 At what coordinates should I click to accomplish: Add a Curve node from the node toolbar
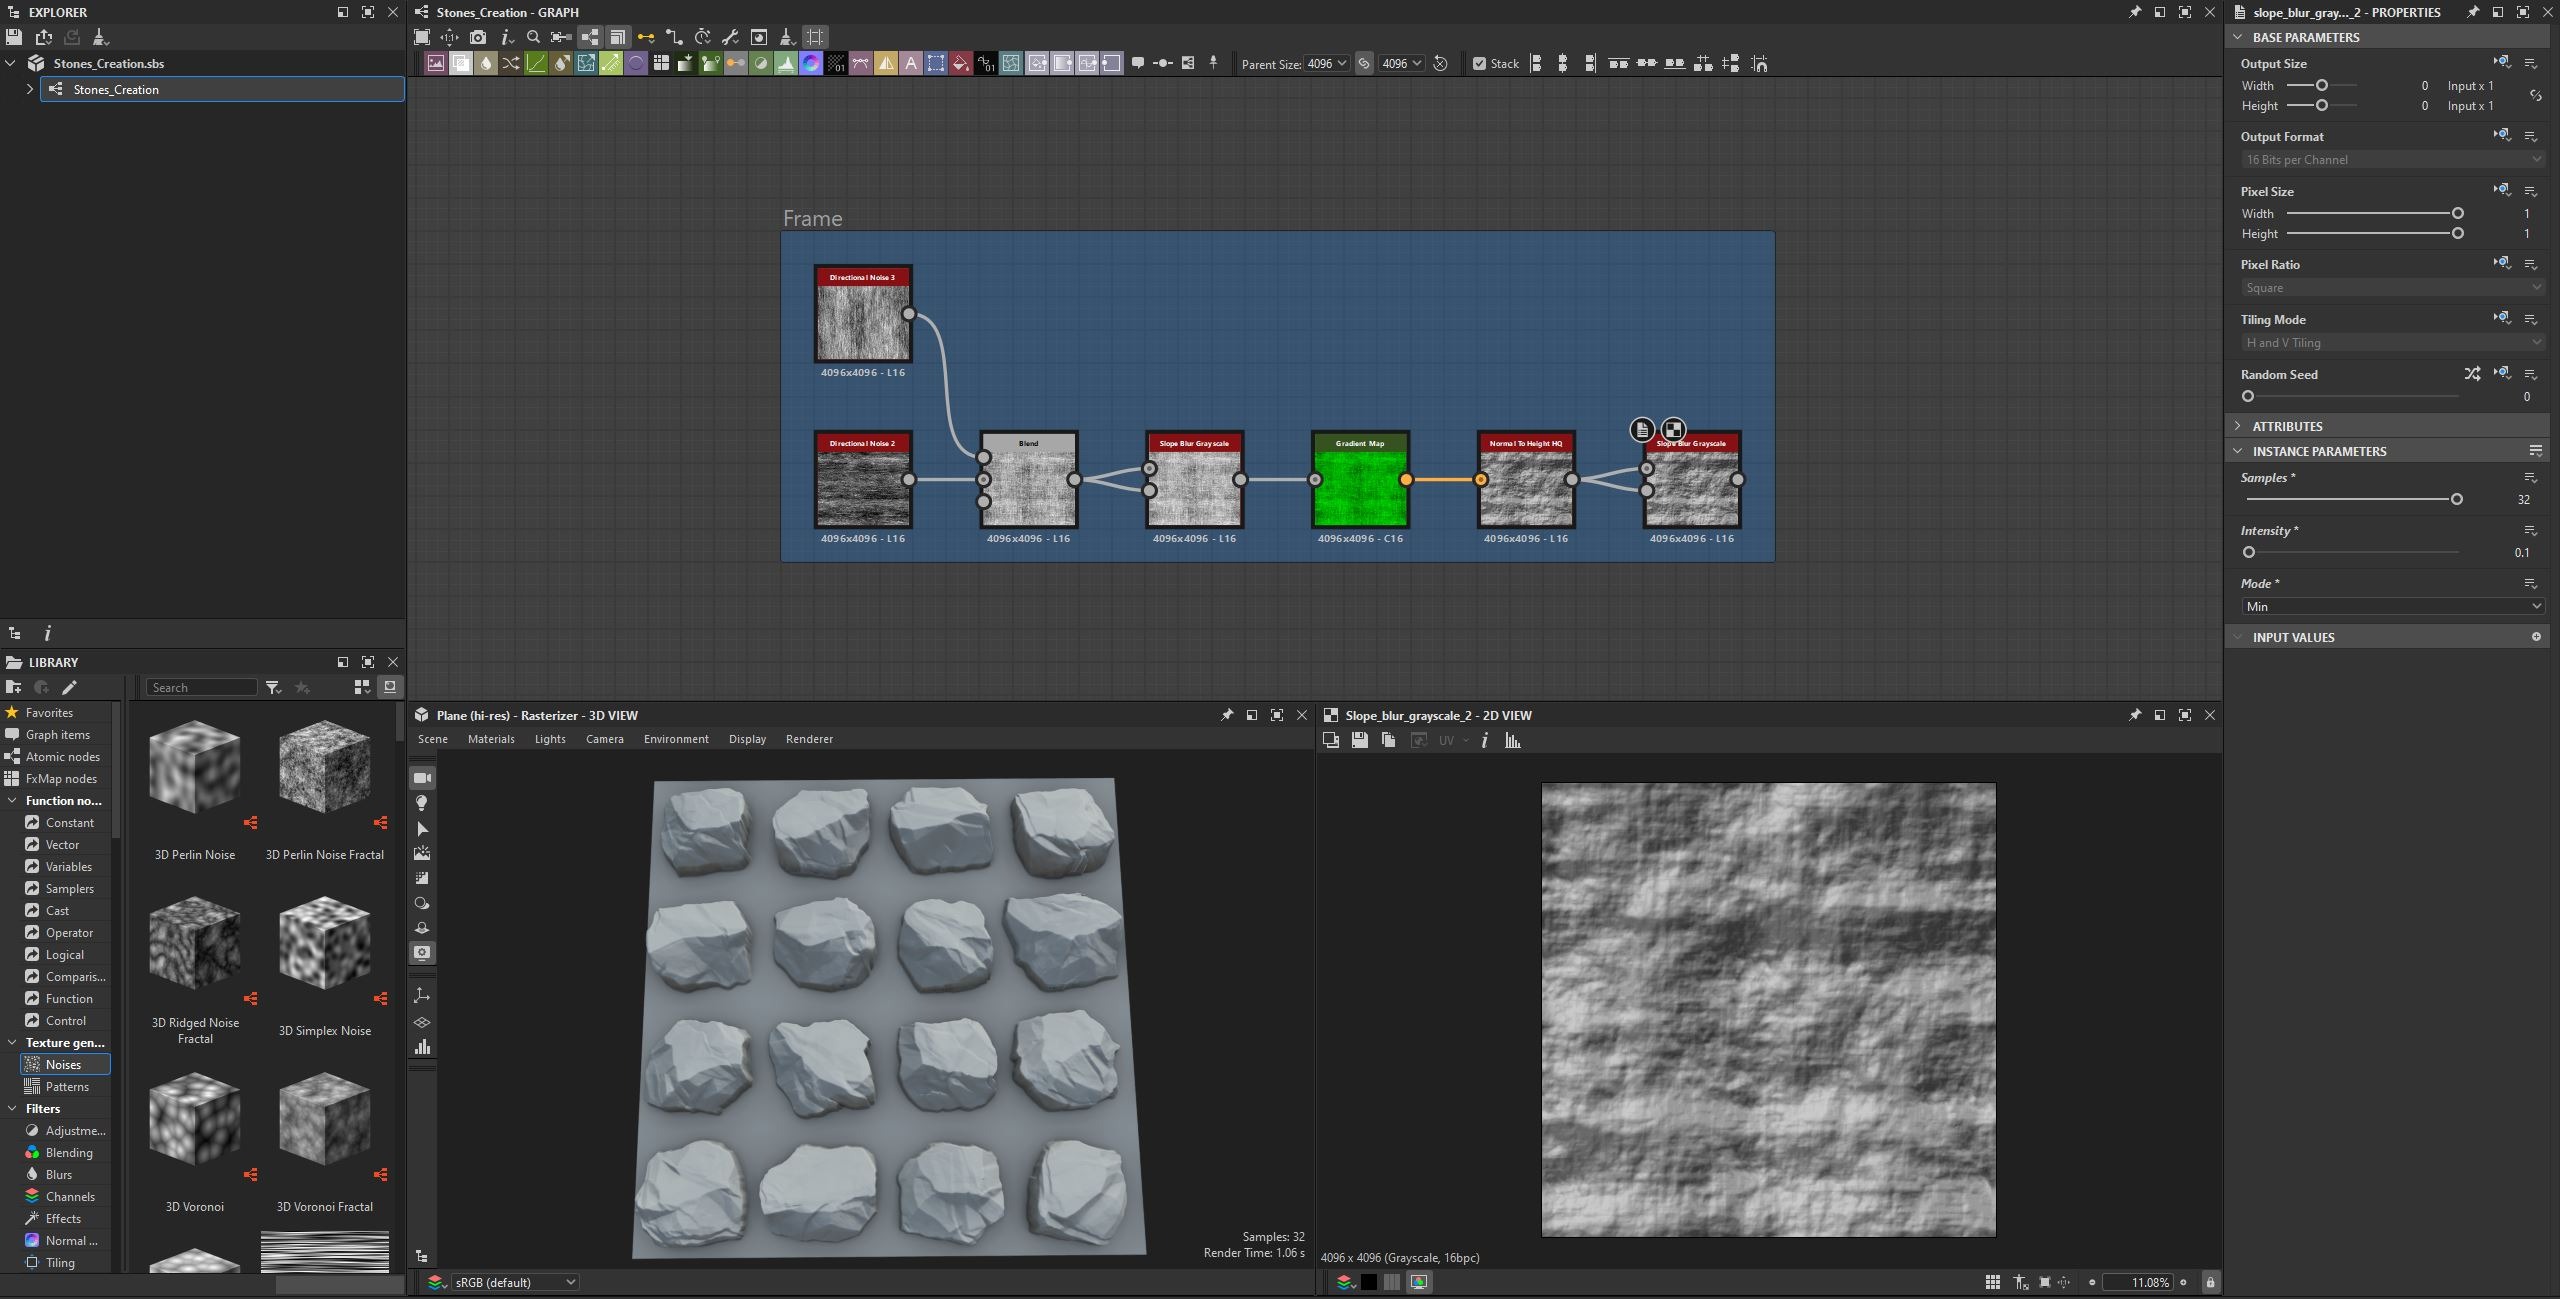(x=536, y=63)
